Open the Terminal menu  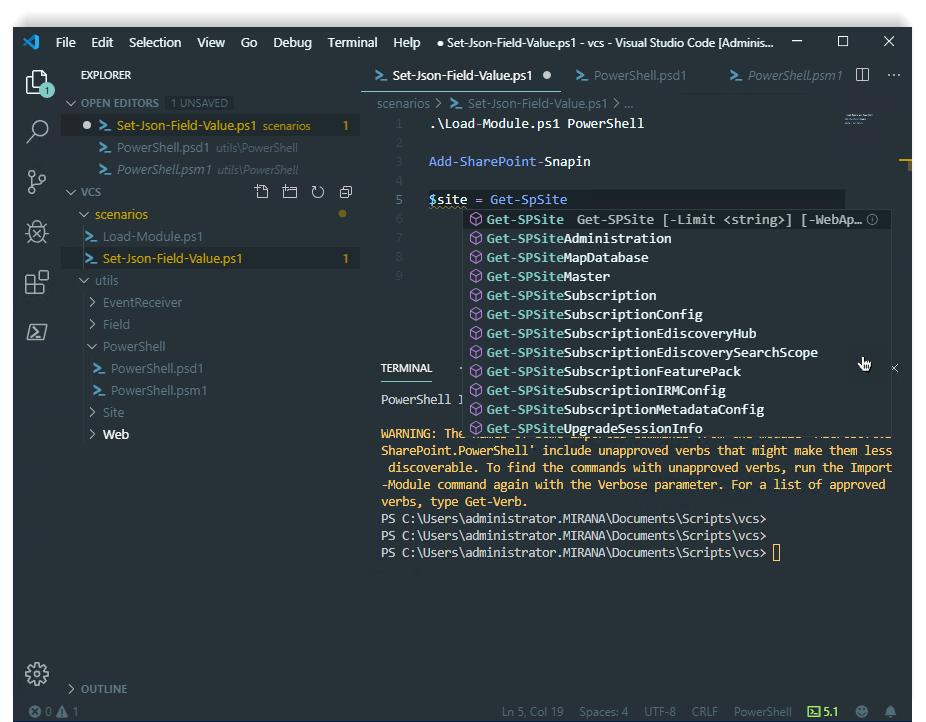click(352, 43)
